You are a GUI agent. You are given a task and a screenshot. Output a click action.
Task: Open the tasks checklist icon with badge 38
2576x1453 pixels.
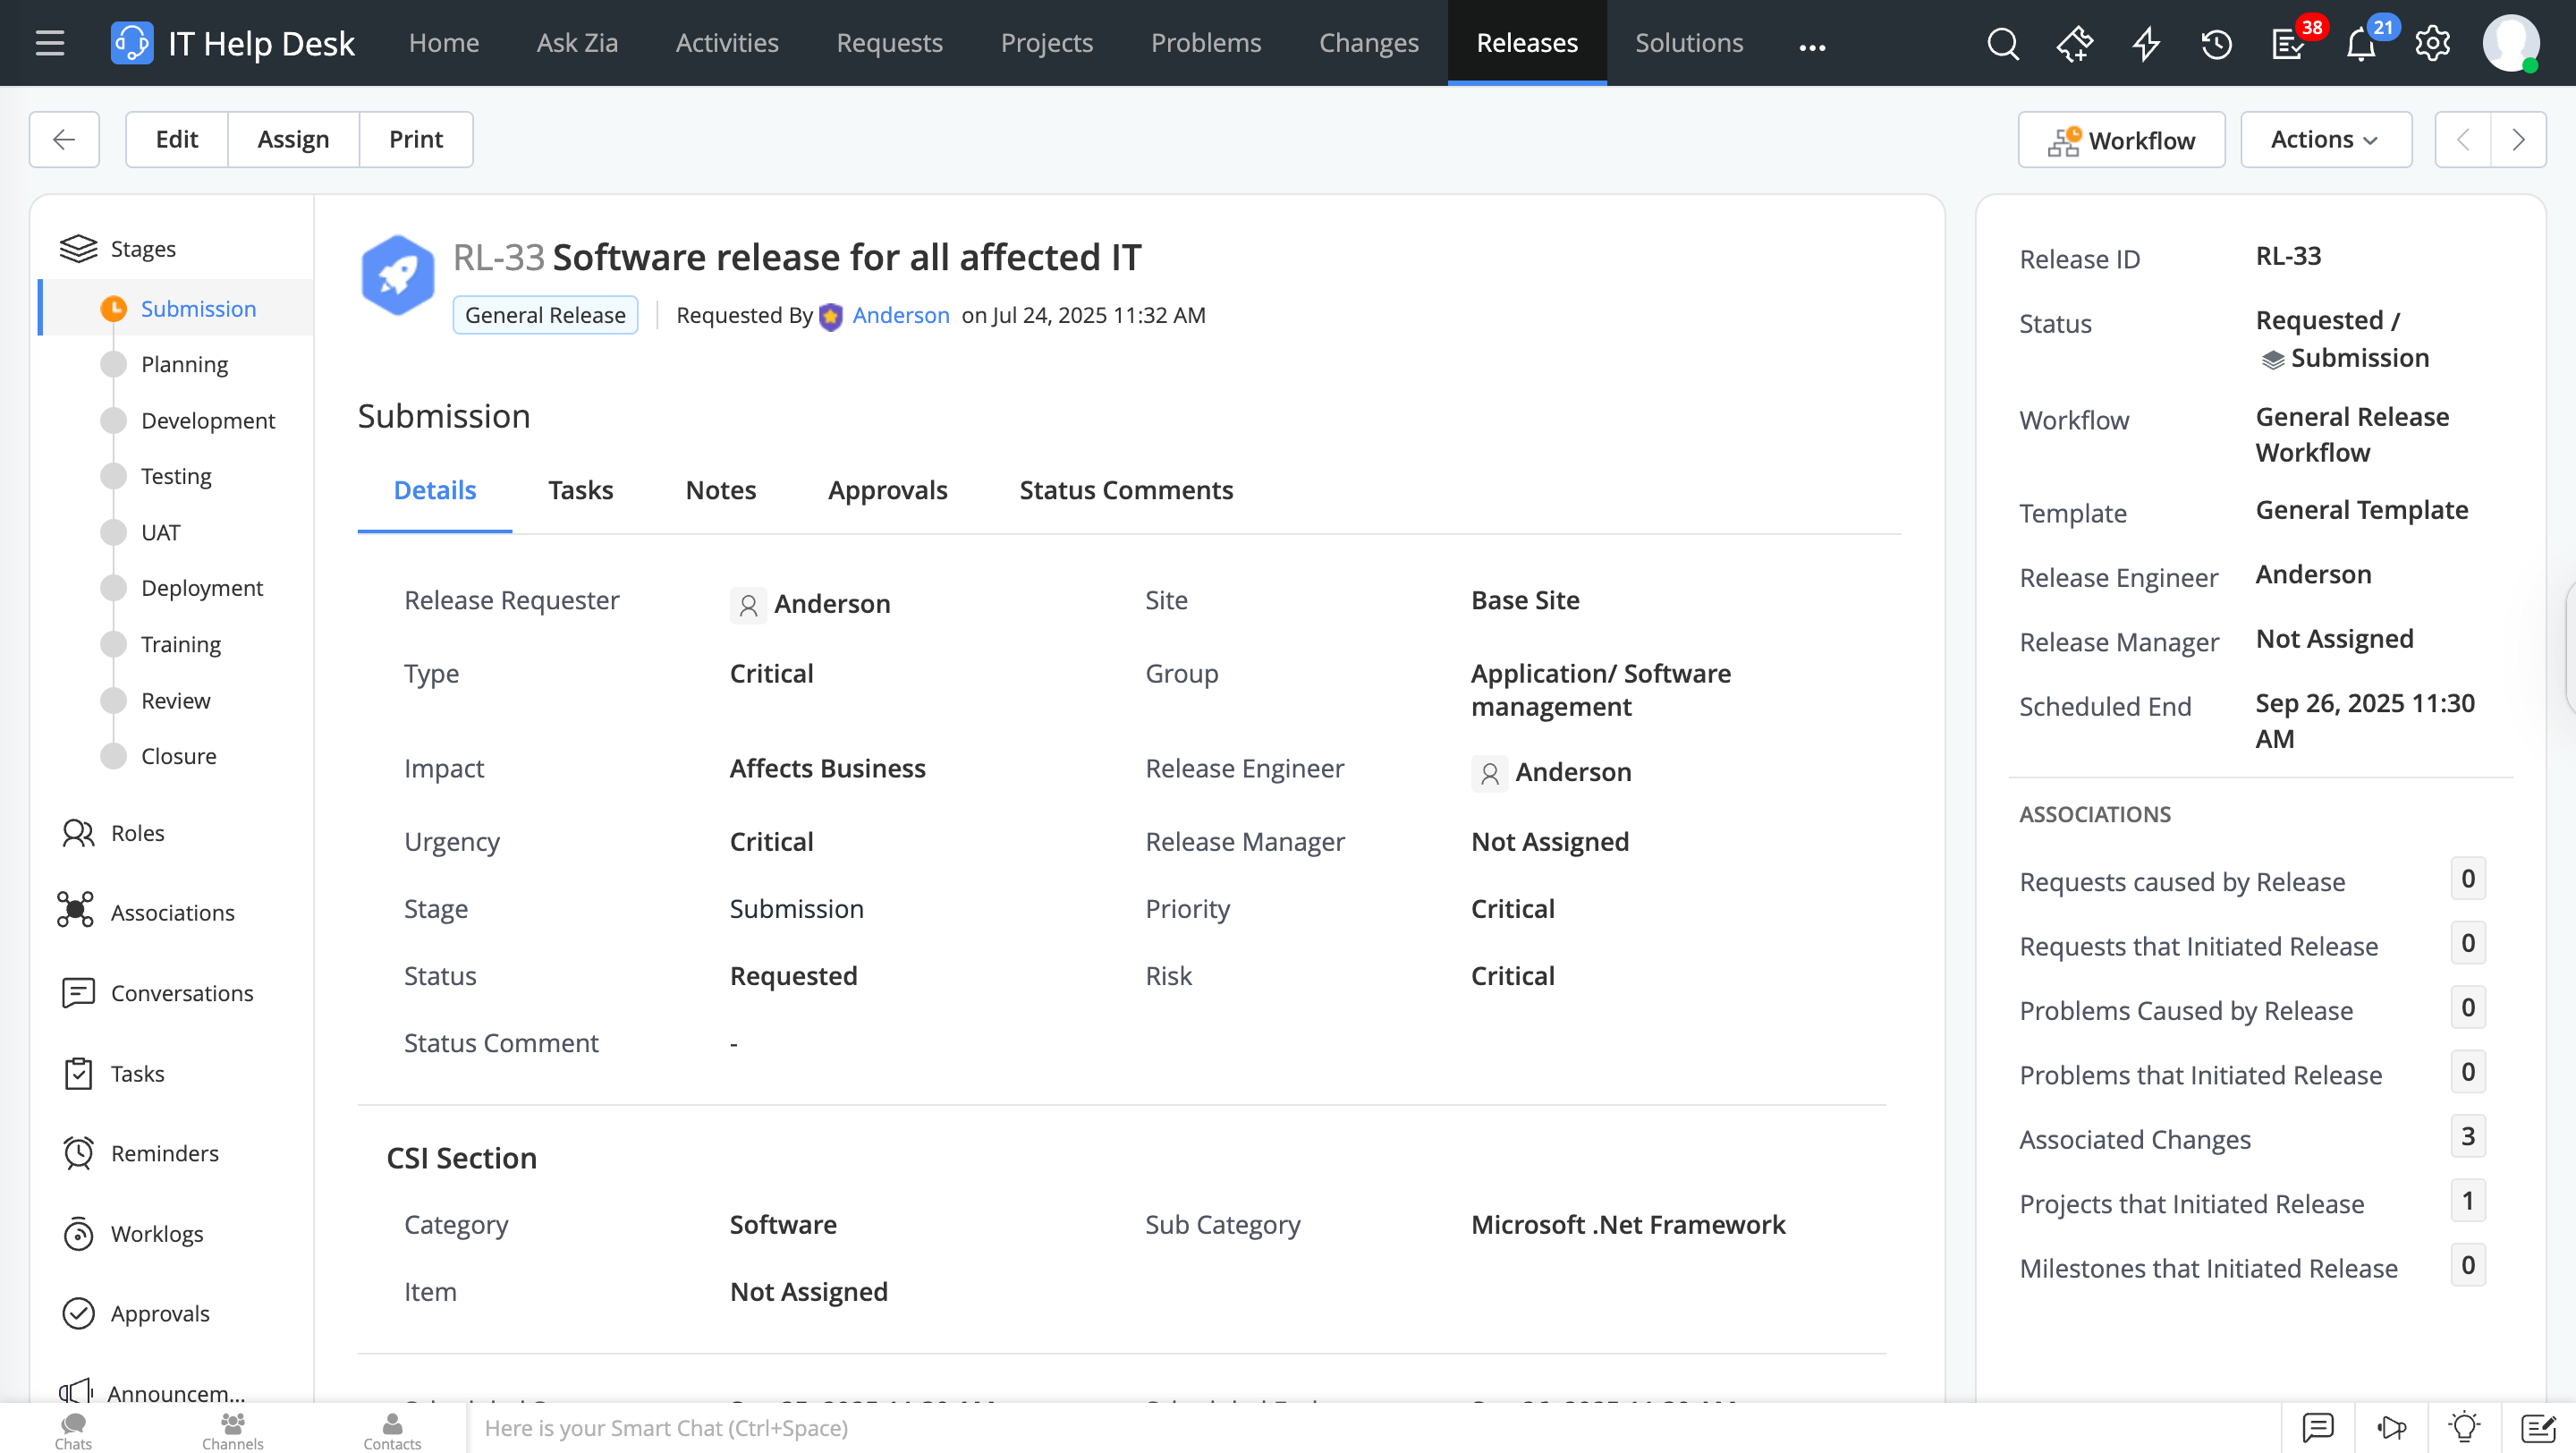point(2288,46)
